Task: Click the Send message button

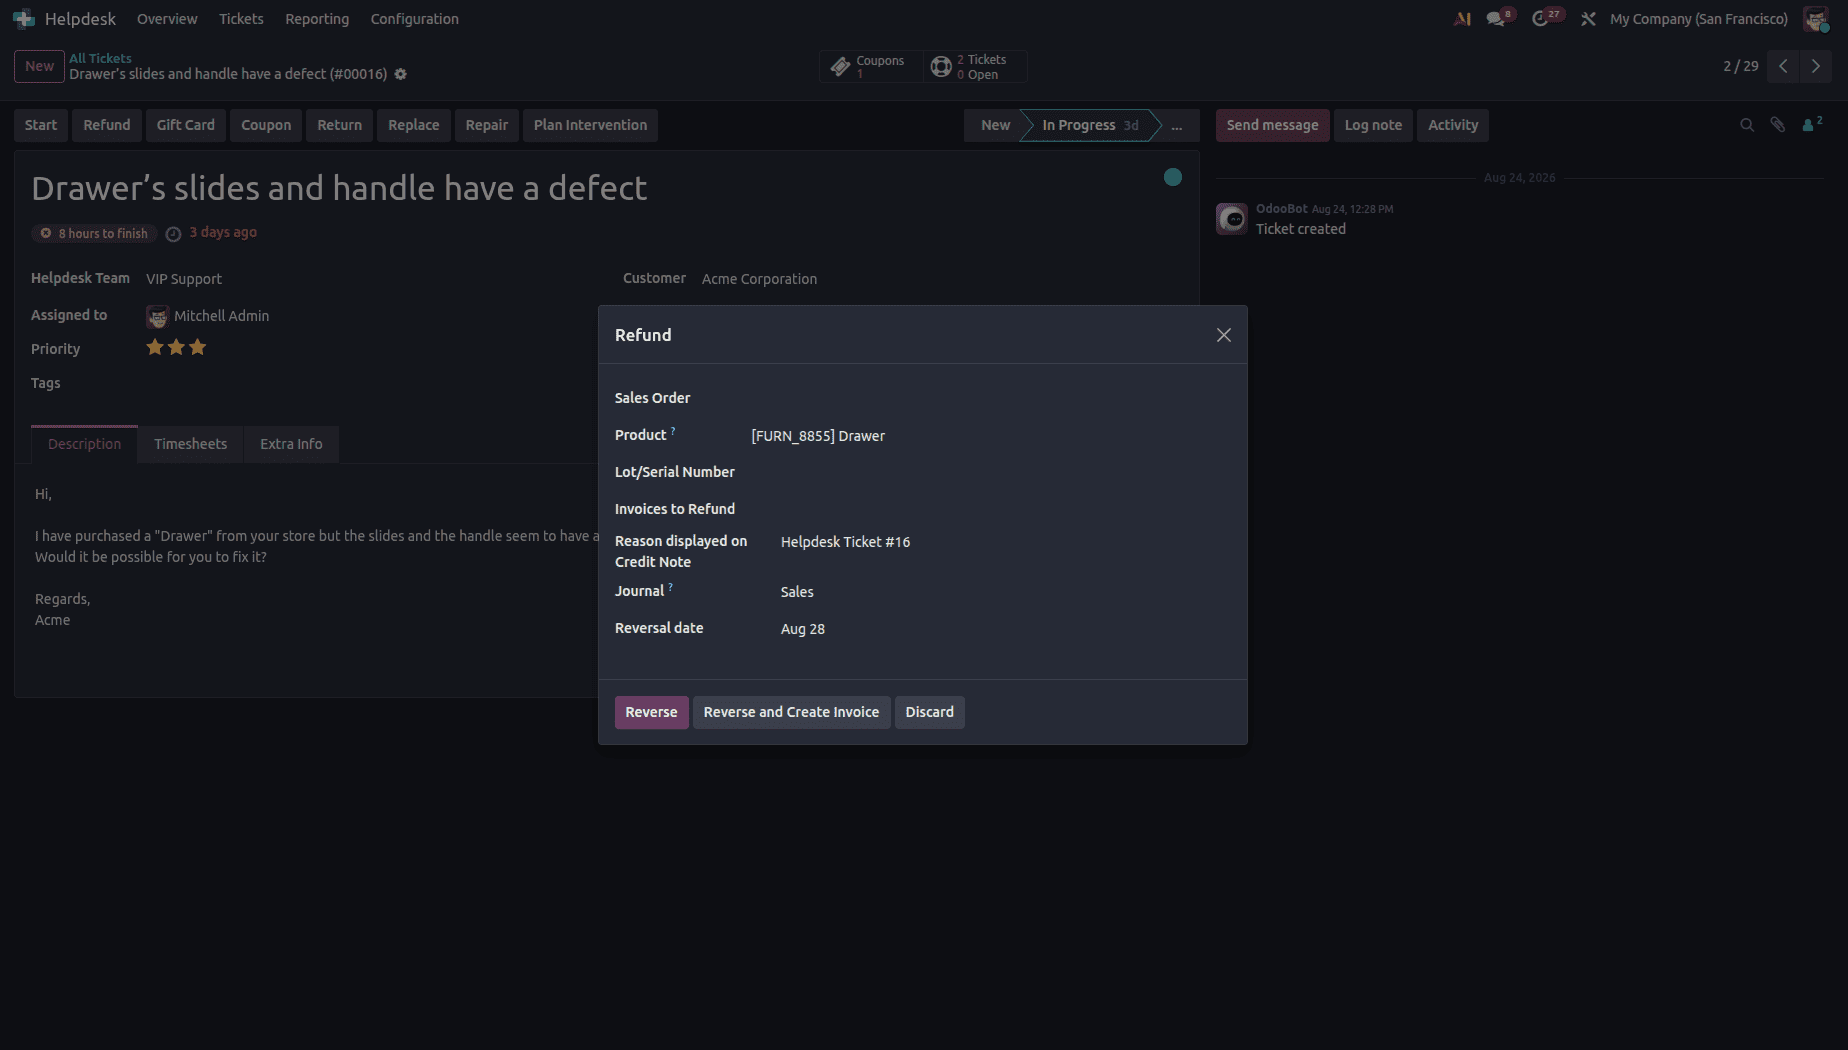Action: (x=1272, y=125)
